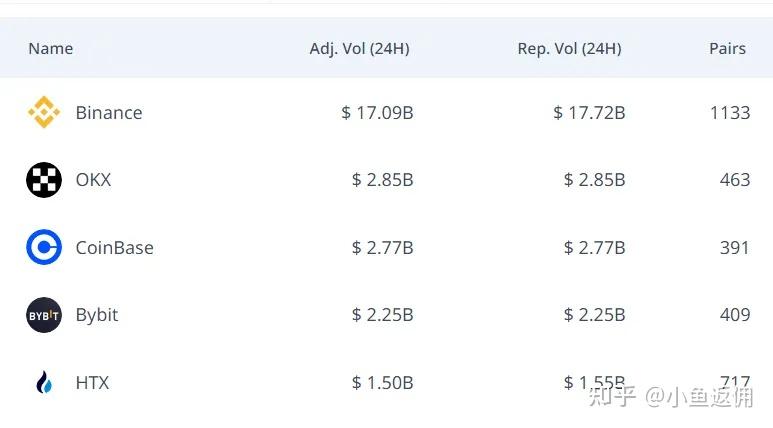Click the CoinBase blue logo icon

coord(44,247)
